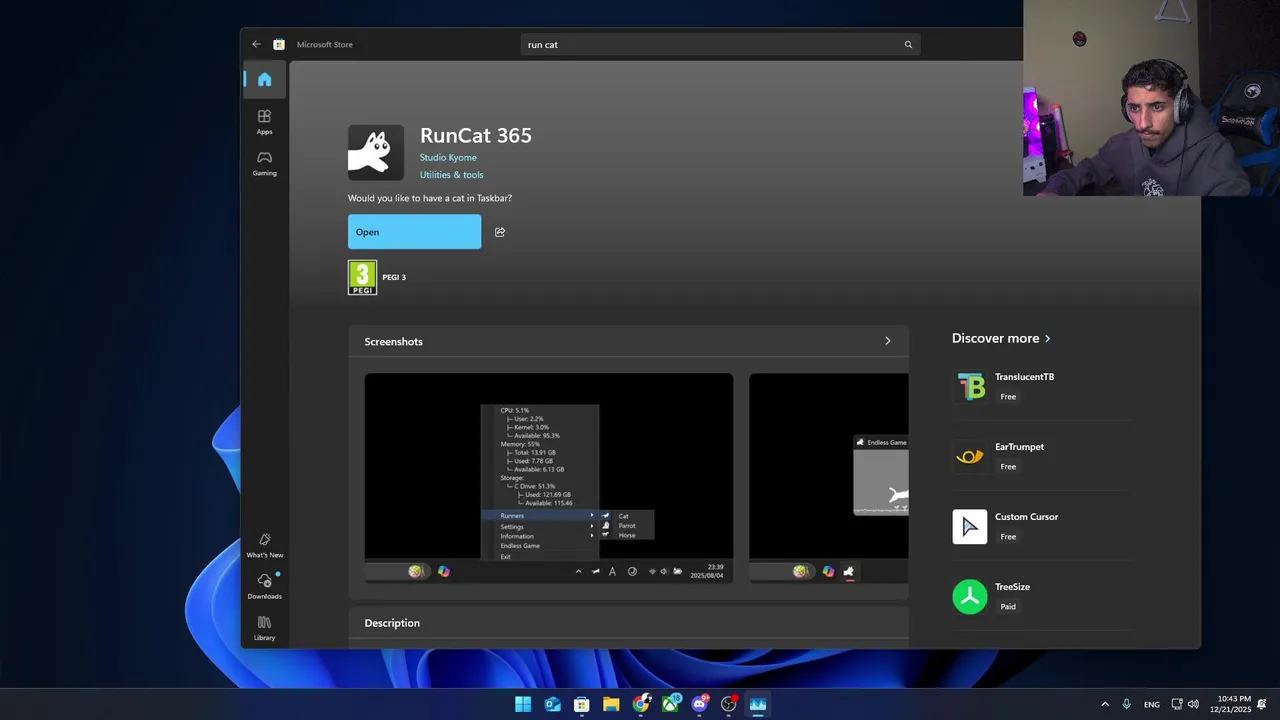This screenshot has width=1280, height=720.
Task: Open the Studio Kyome publisher link
Action: pos(448,157)
